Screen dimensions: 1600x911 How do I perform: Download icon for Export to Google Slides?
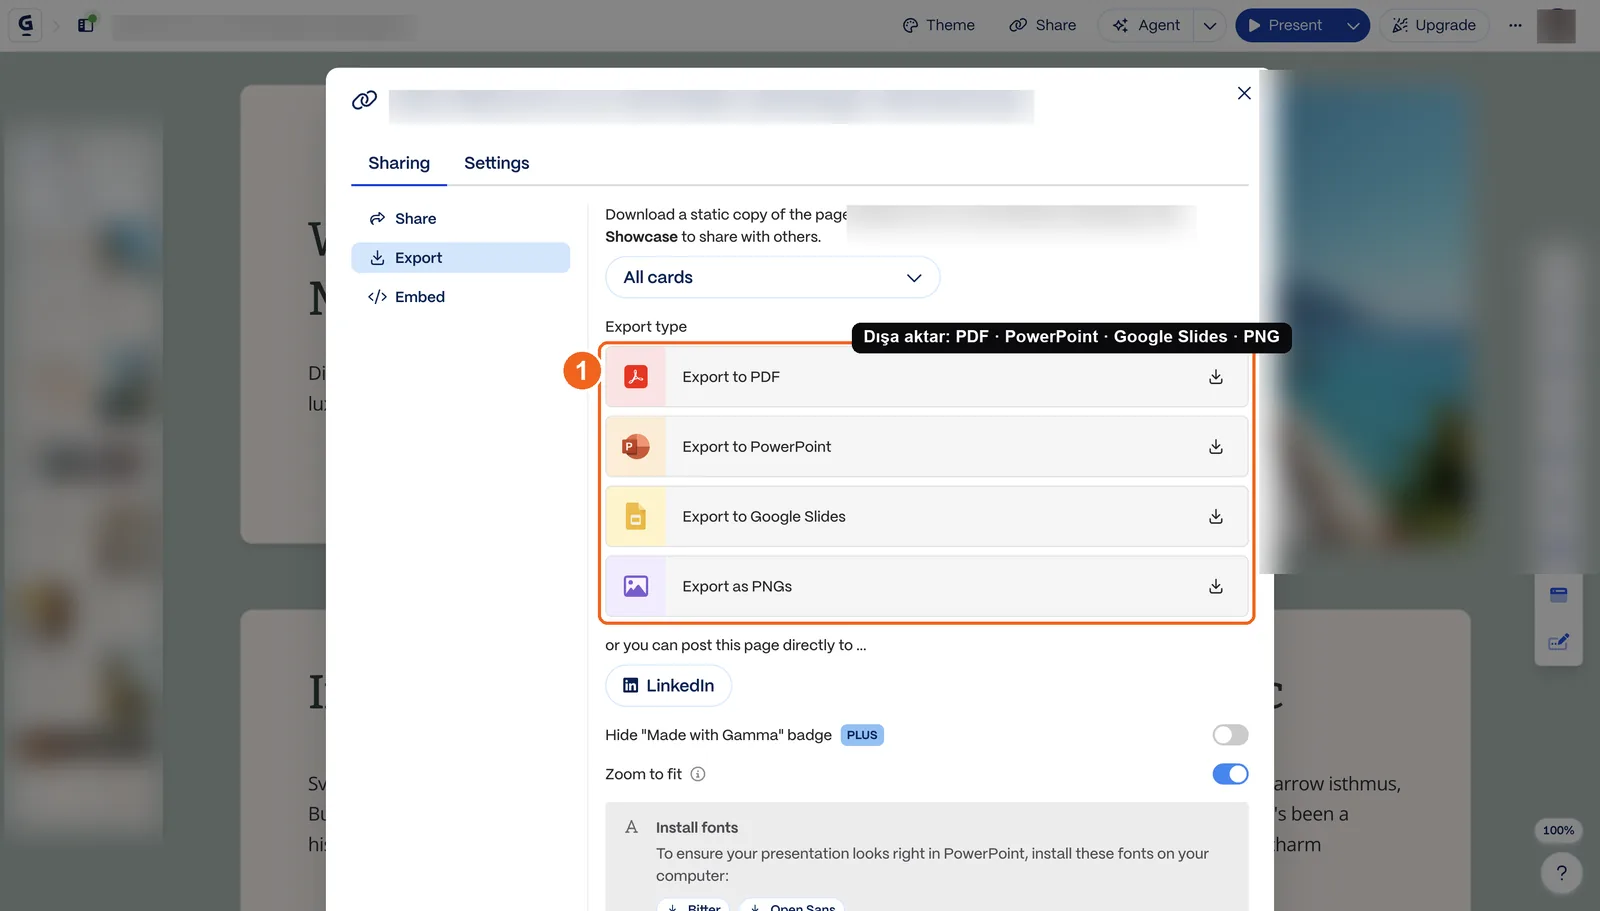point(1216,517)
